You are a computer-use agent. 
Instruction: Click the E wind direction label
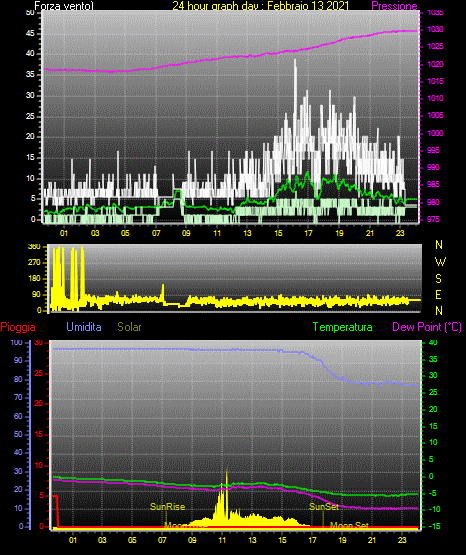(438, 294)
